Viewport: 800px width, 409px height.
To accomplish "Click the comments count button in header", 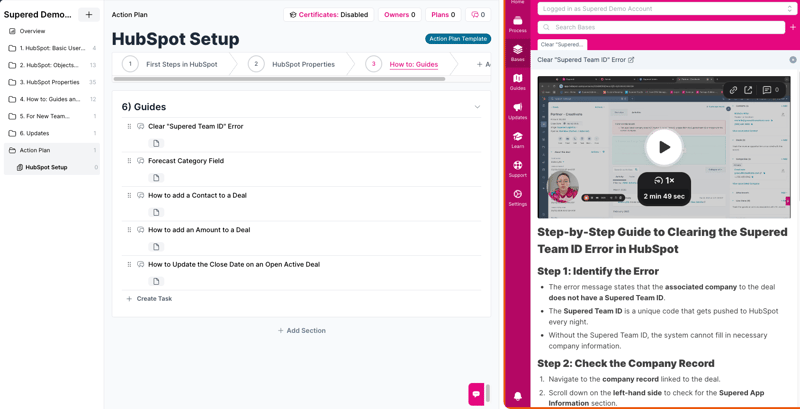I will tap(478, 15).
